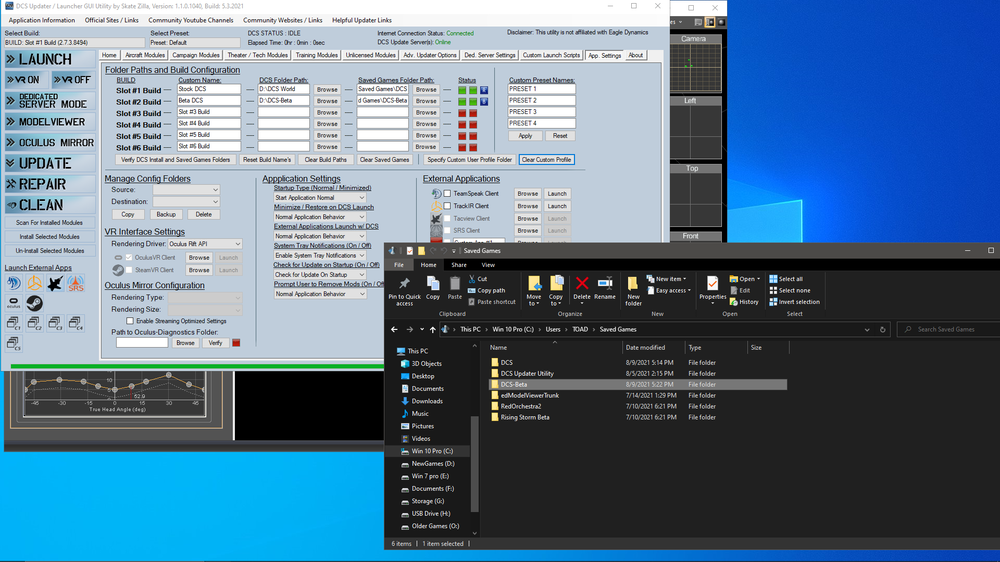Screen dimensions: 1000x562
Task: Turn VR ON in the launcher
Action: tap(26, 80)
